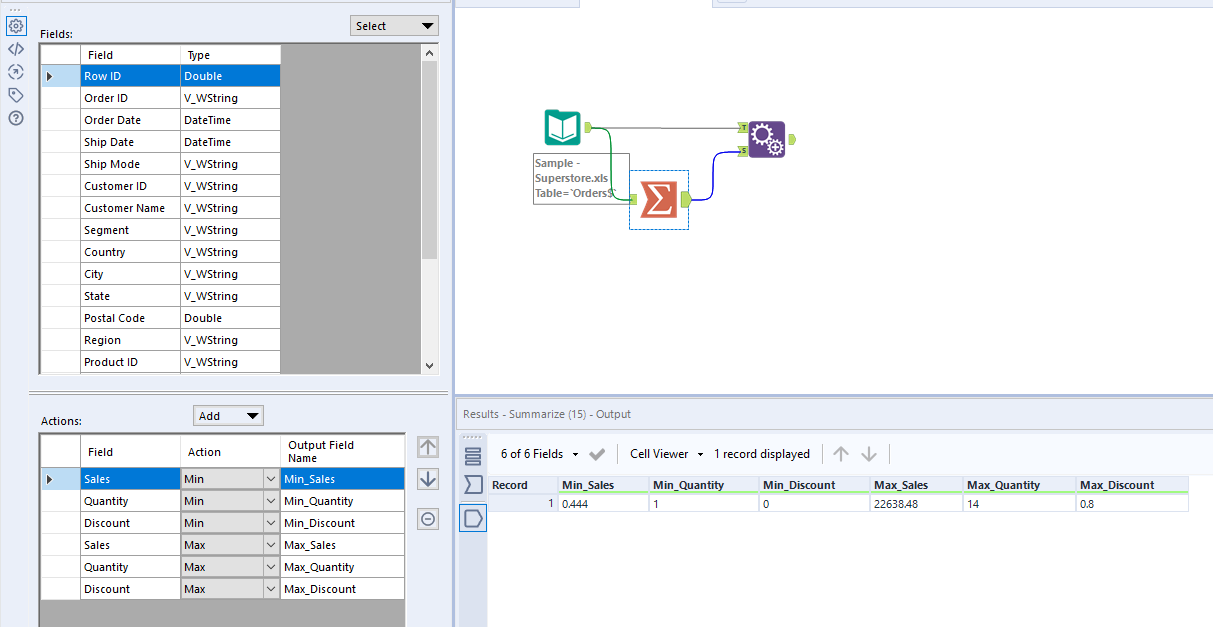Open the Cell Viewer dropdown
1213x627 pixels.
tap(665, 453)
